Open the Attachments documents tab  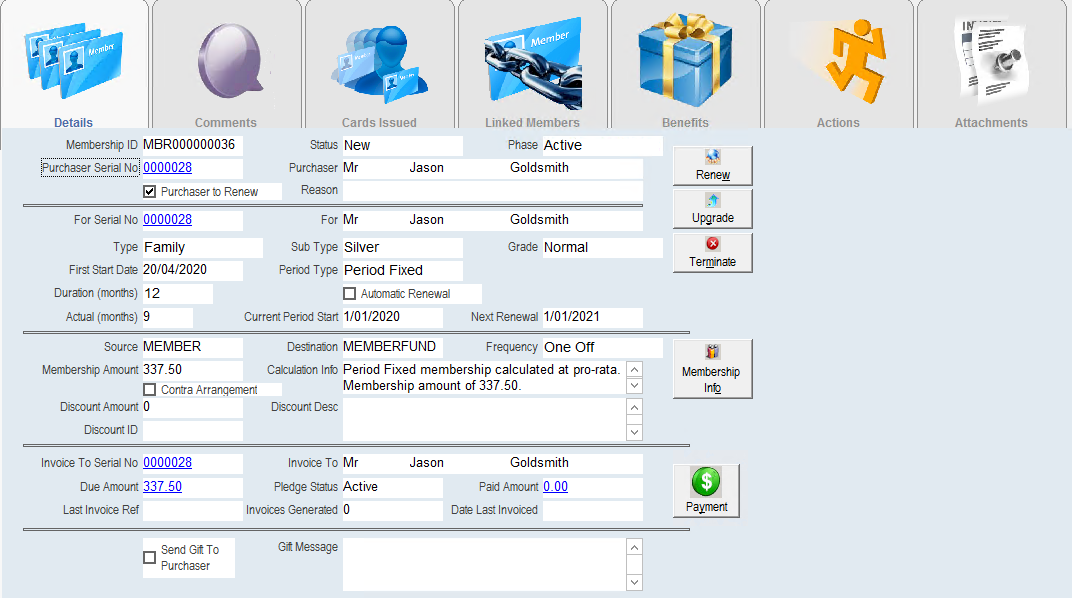pos(991,65)
